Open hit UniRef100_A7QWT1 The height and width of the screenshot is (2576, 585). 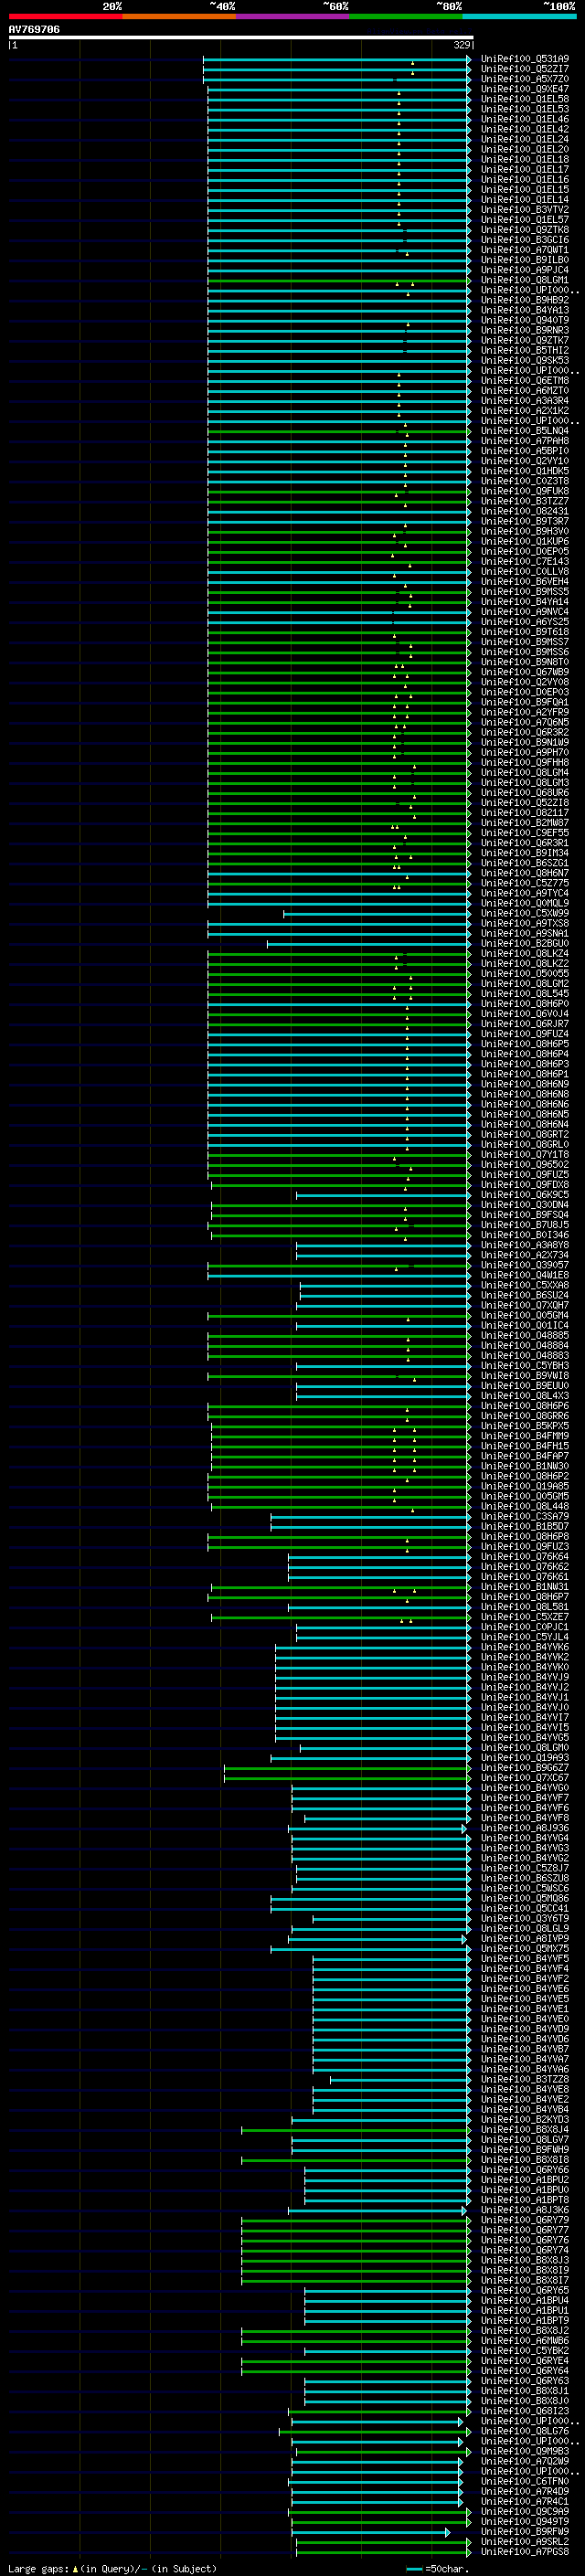tap(525, 250)
